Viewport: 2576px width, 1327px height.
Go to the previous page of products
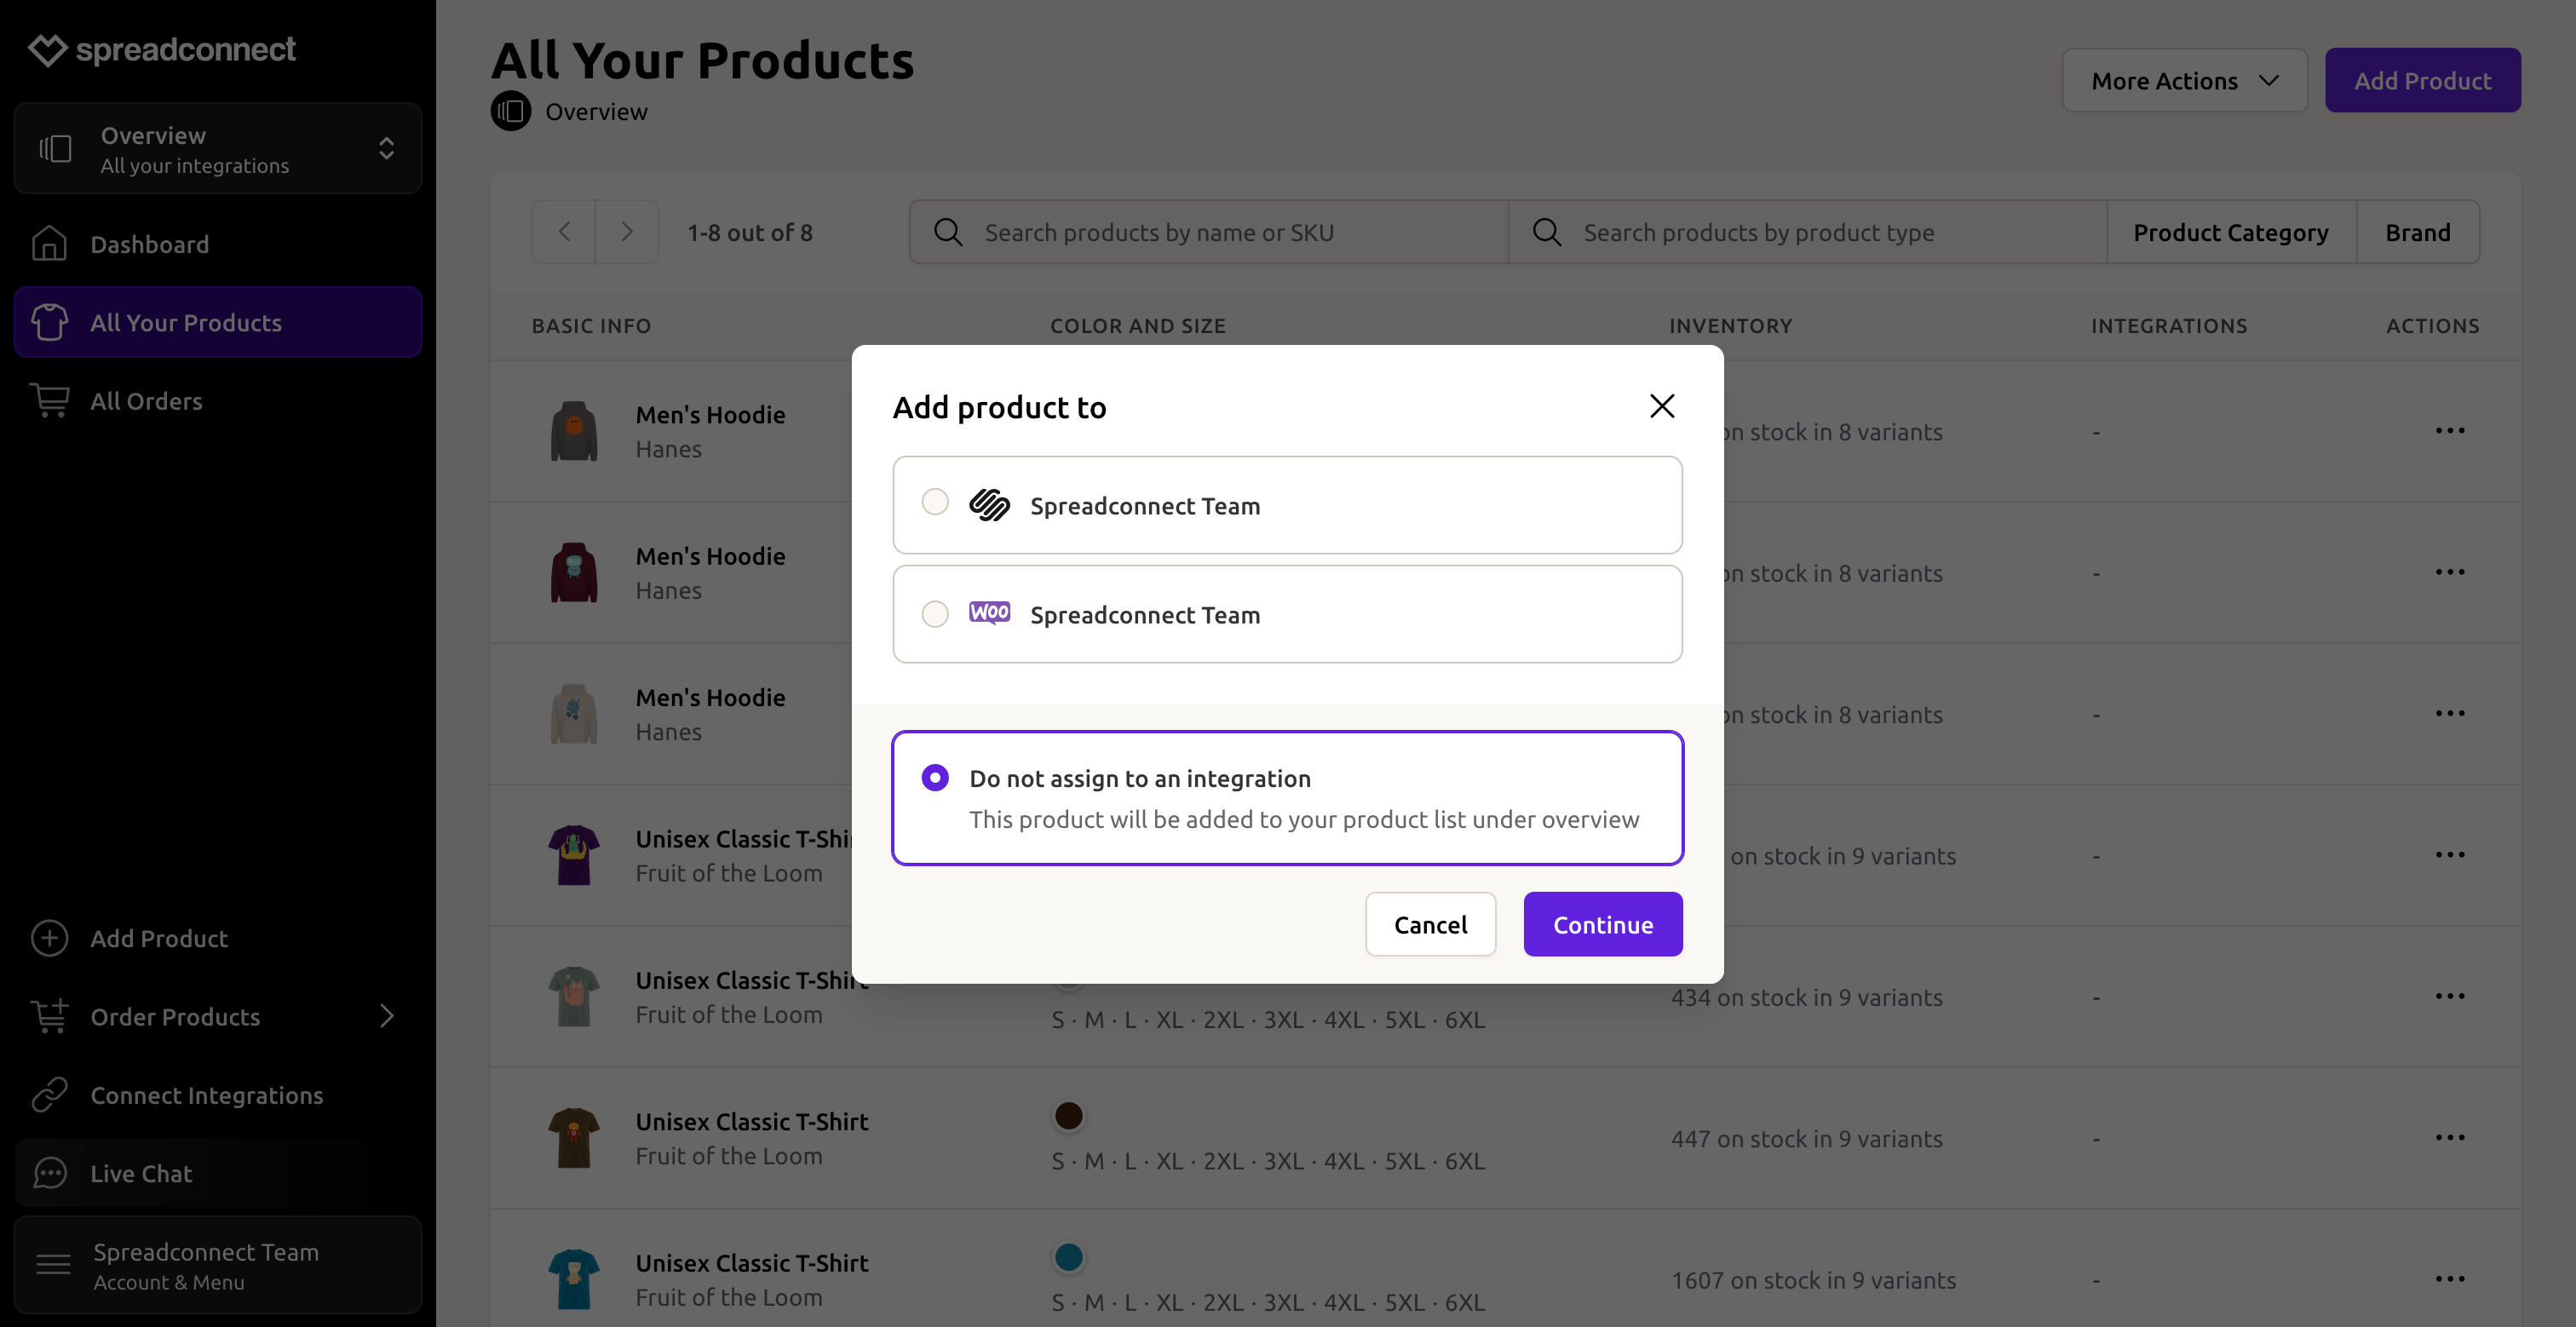[564, 232]
